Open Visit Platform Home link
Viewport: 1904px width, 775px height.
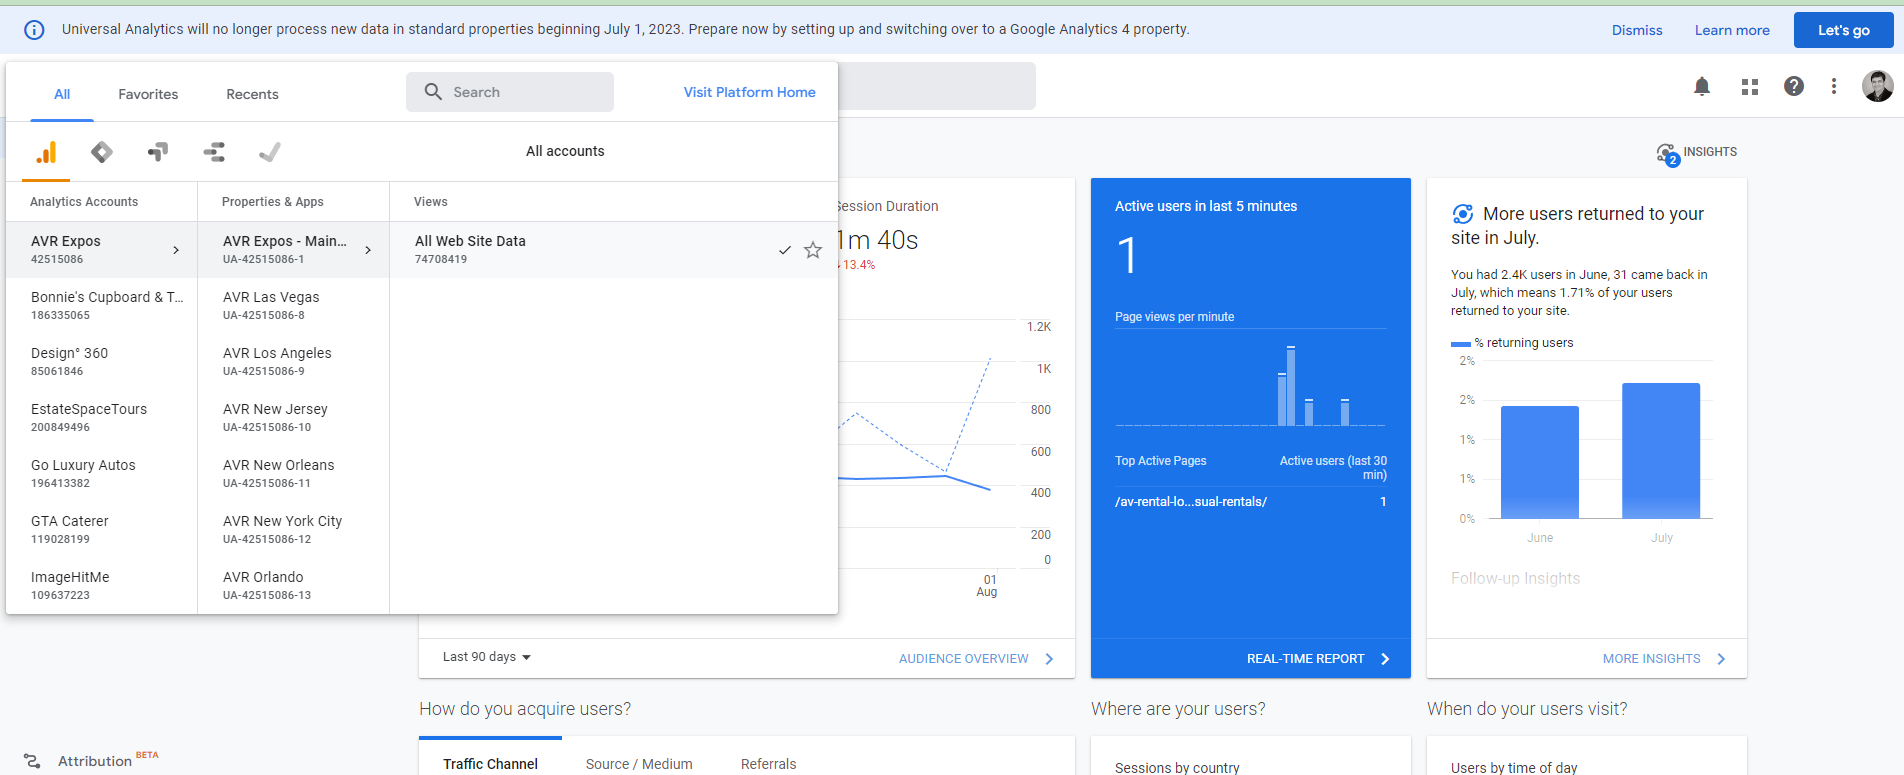750,92
